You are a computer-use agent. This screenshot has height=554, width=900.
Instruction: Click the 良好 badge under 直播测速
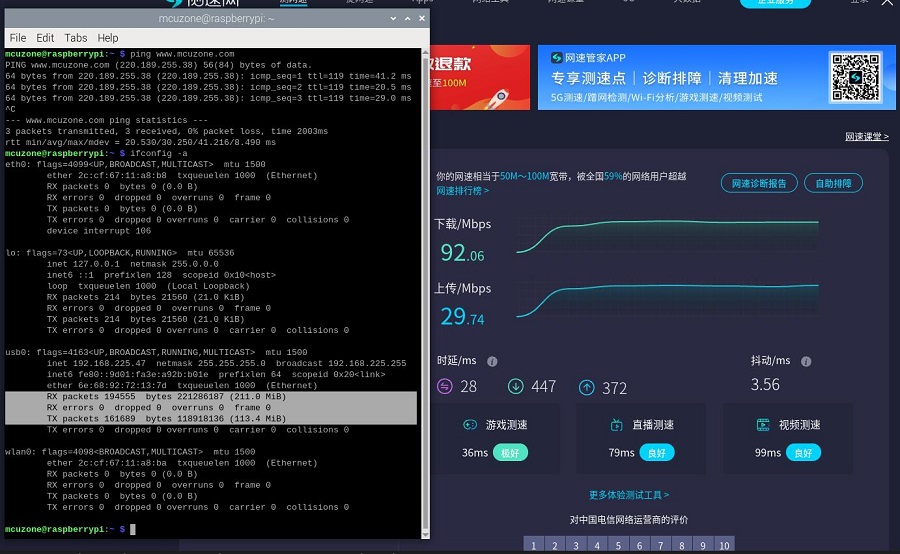[x=657, y=453]
